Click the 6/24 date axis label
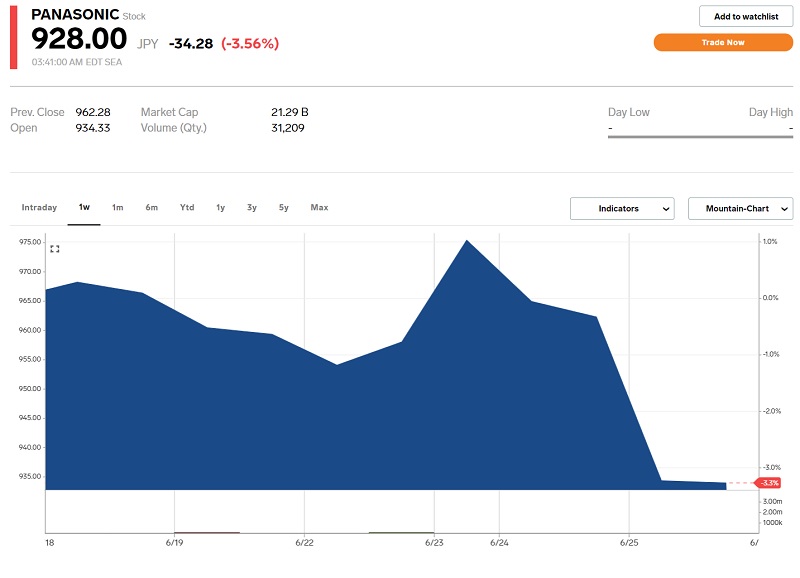Image resolution: width=800 pixels, height=578 pixels. 499,543
